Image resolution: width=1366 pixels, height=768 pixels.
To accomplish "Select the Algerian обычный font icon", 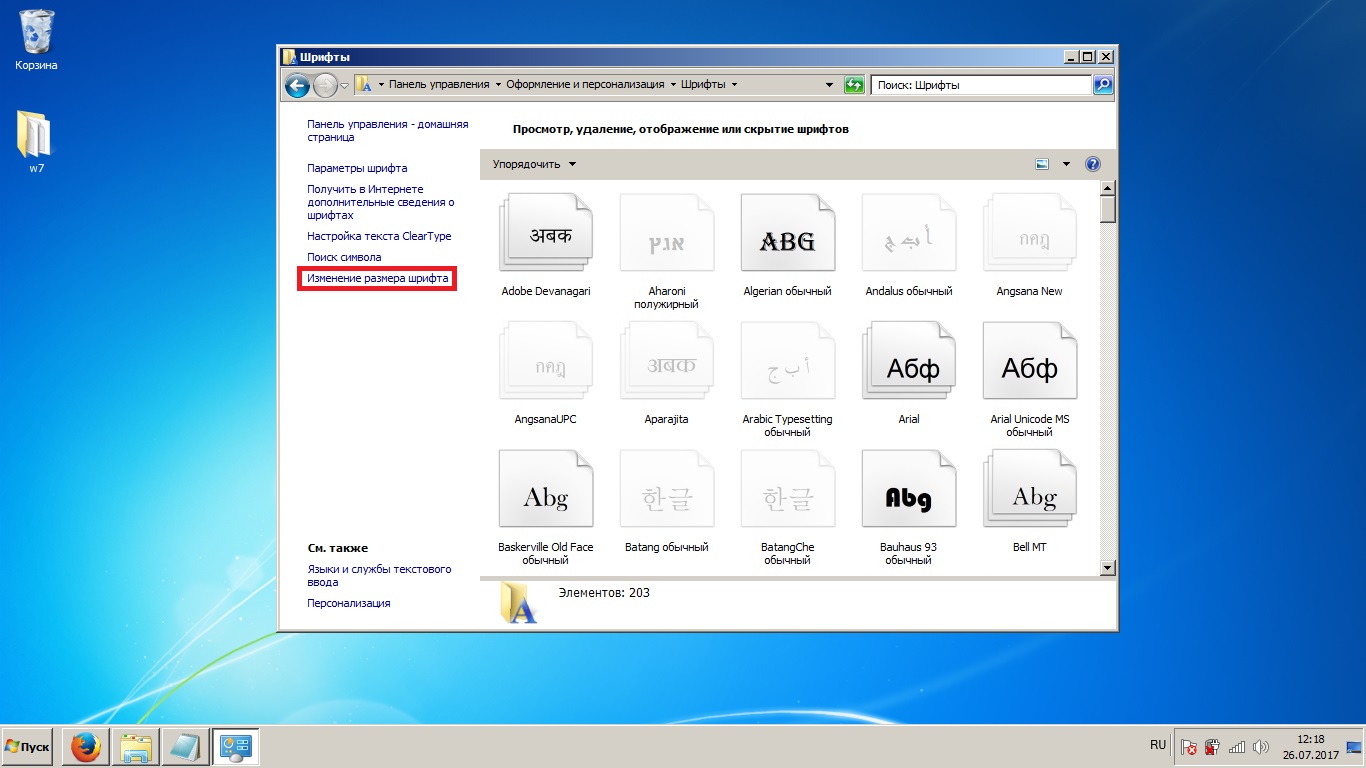I will coord(788,233).
